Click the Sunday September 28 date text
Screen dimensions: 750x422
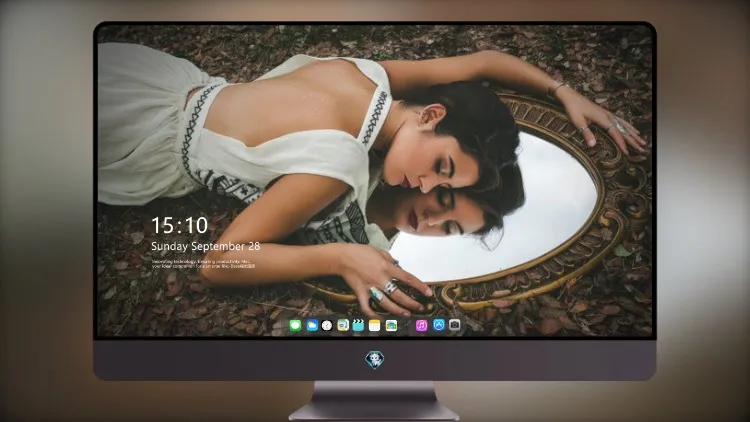tap(206, 246)
